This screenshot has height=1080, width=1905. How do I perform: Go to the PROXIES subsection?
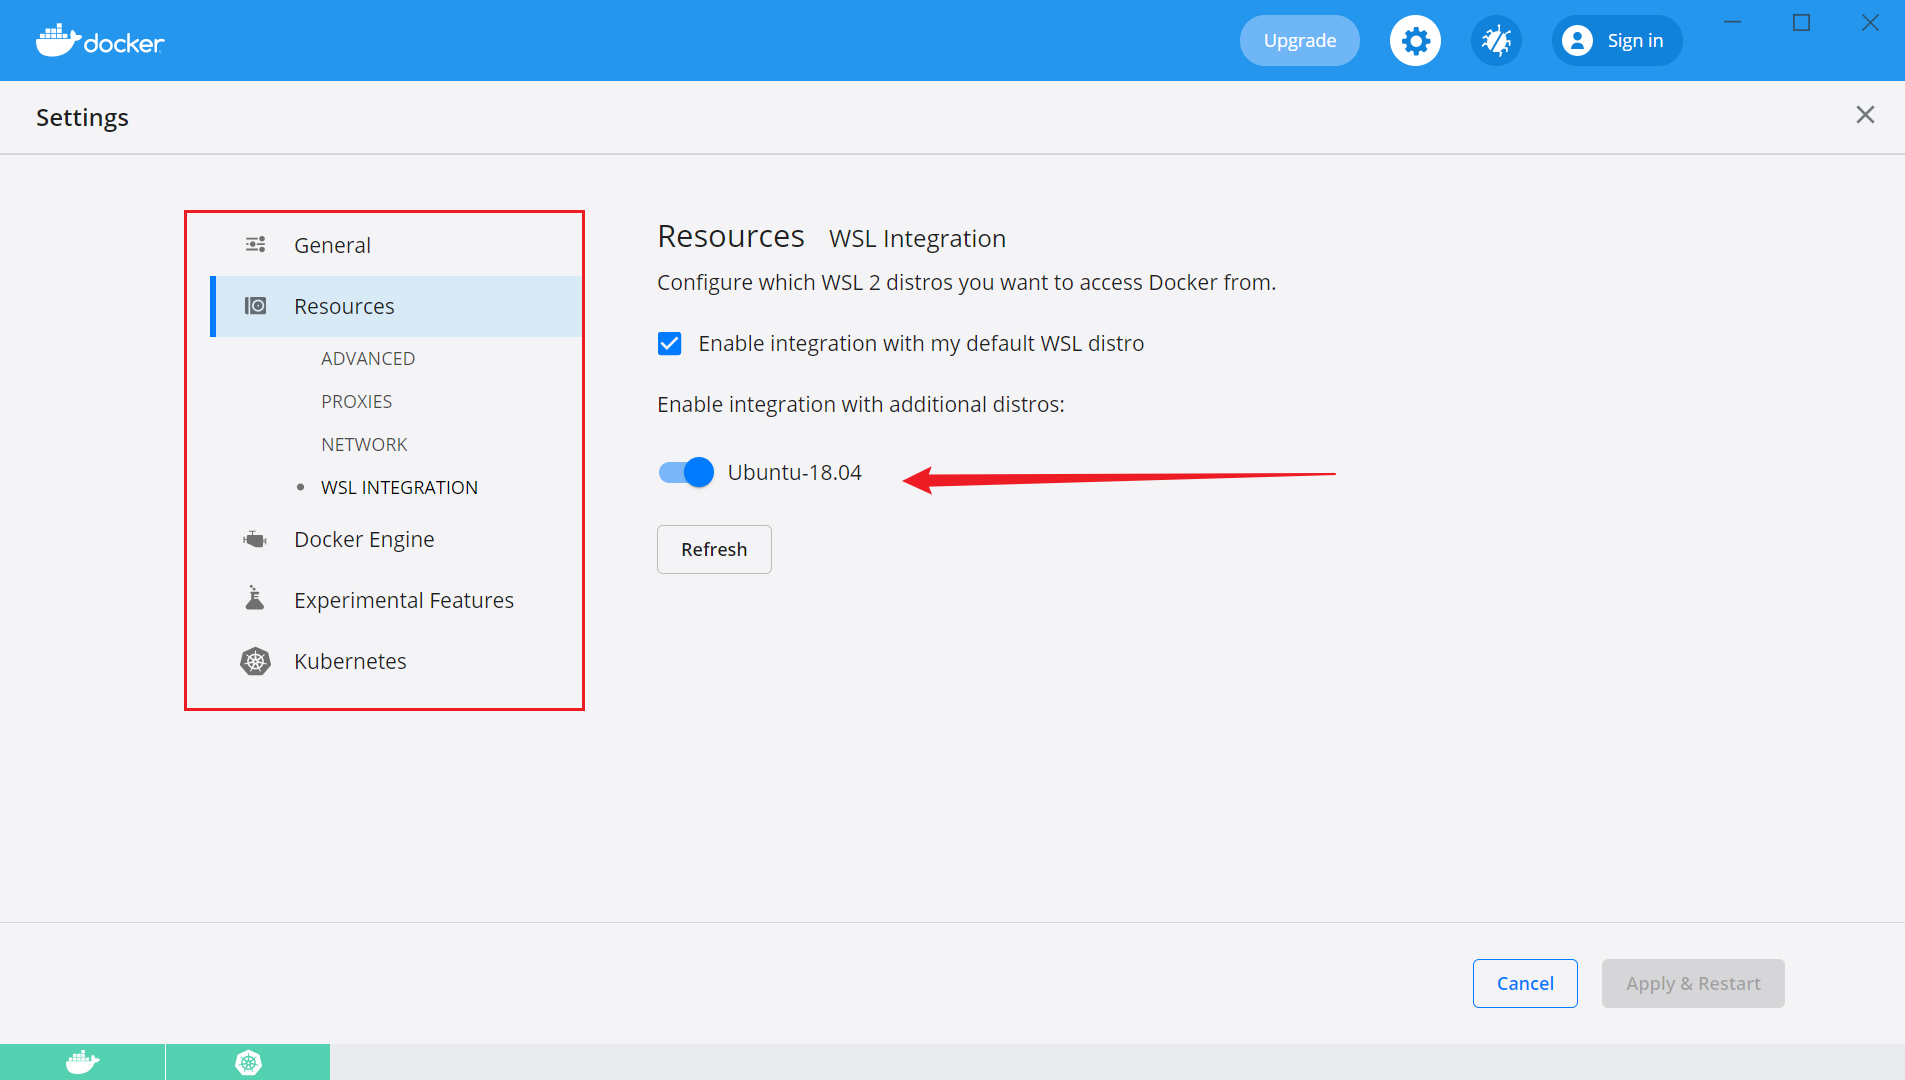coord(356,402)
